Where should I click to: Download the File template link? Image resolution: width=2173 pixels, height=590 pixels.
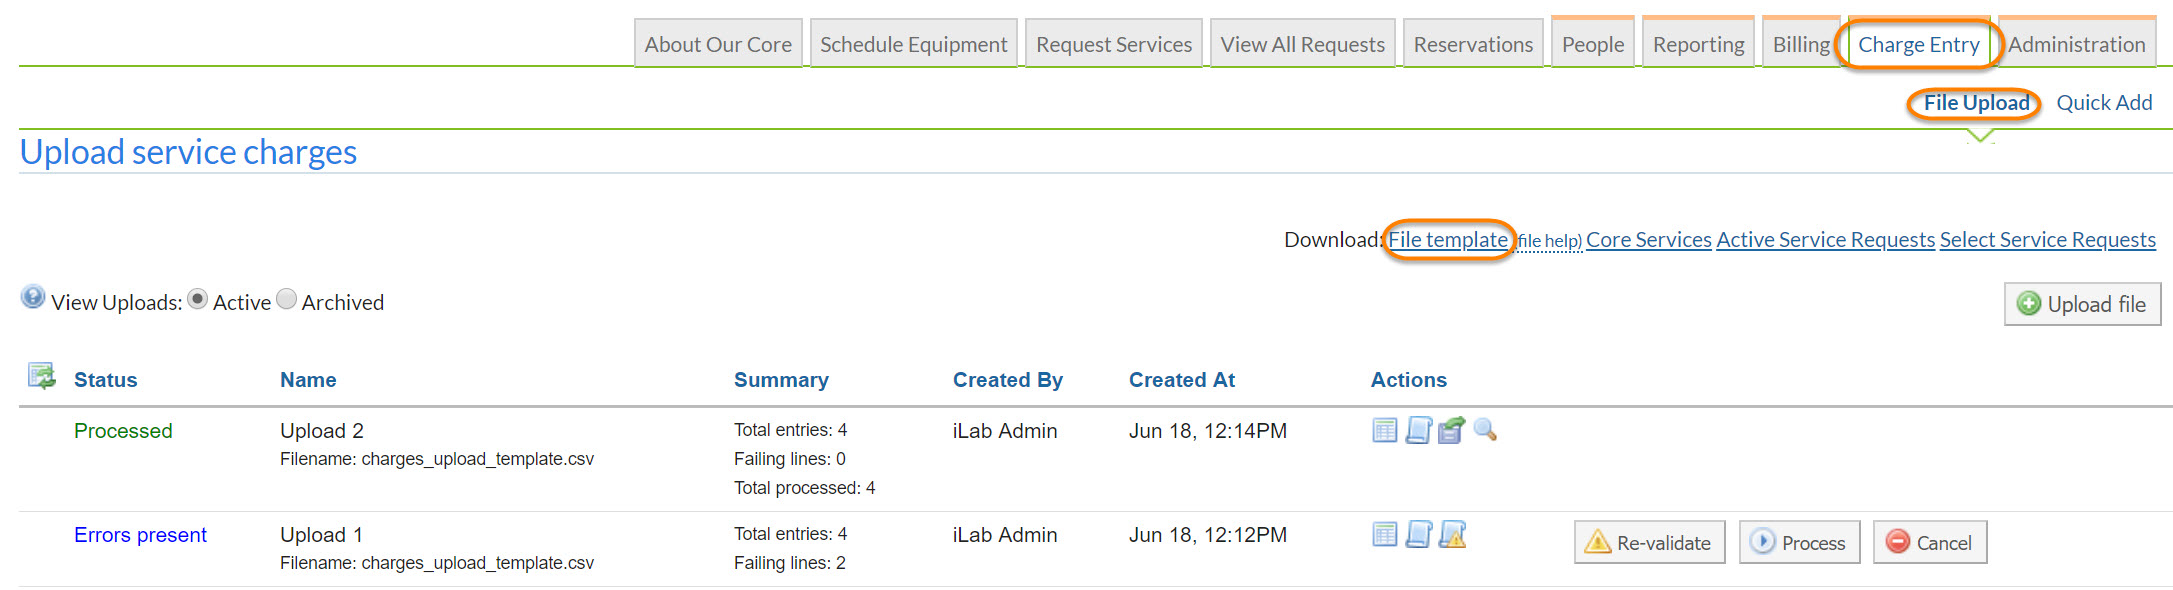(x=1447, y=240)
